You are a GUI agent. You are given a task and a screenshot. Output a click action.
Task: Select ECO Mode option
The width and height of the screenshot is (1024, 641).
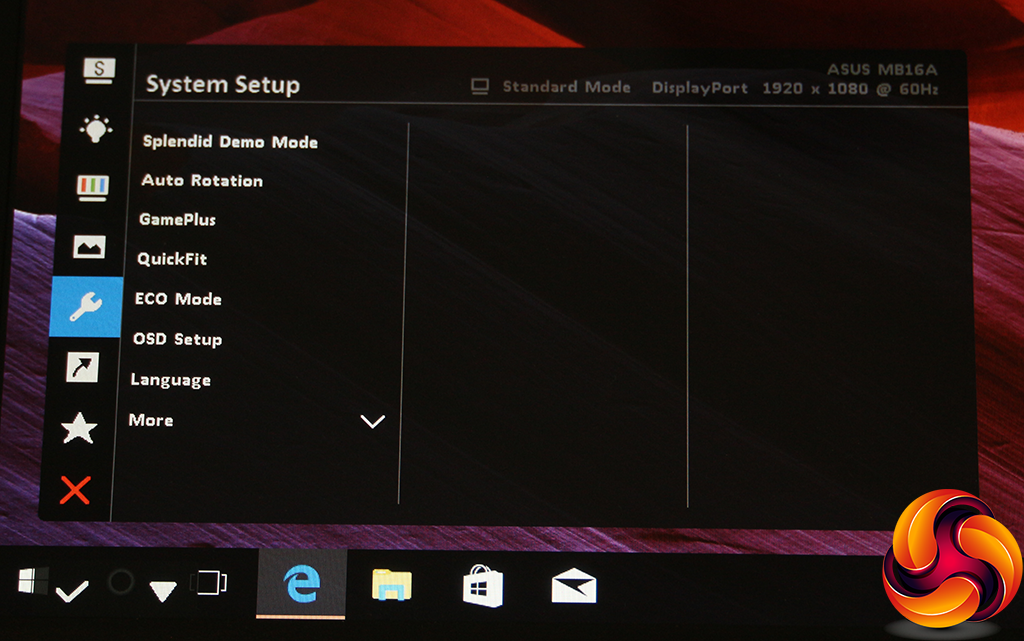tap(178, 299)
